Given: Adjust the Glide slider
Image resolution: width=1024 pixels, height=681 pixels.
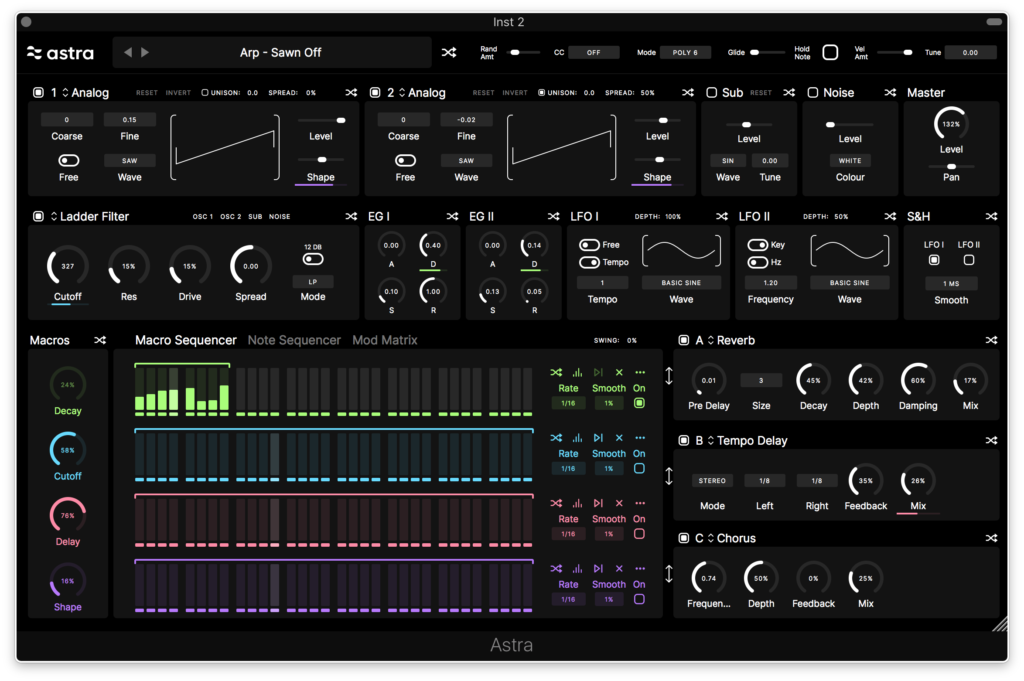Looking at the screenshot, I should [767, 52].
